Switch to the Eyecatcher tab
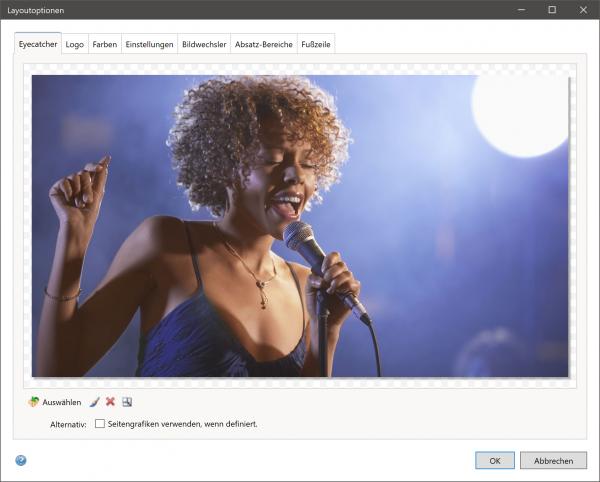This screenshot has width=600, height=482. tap(38, 44)
